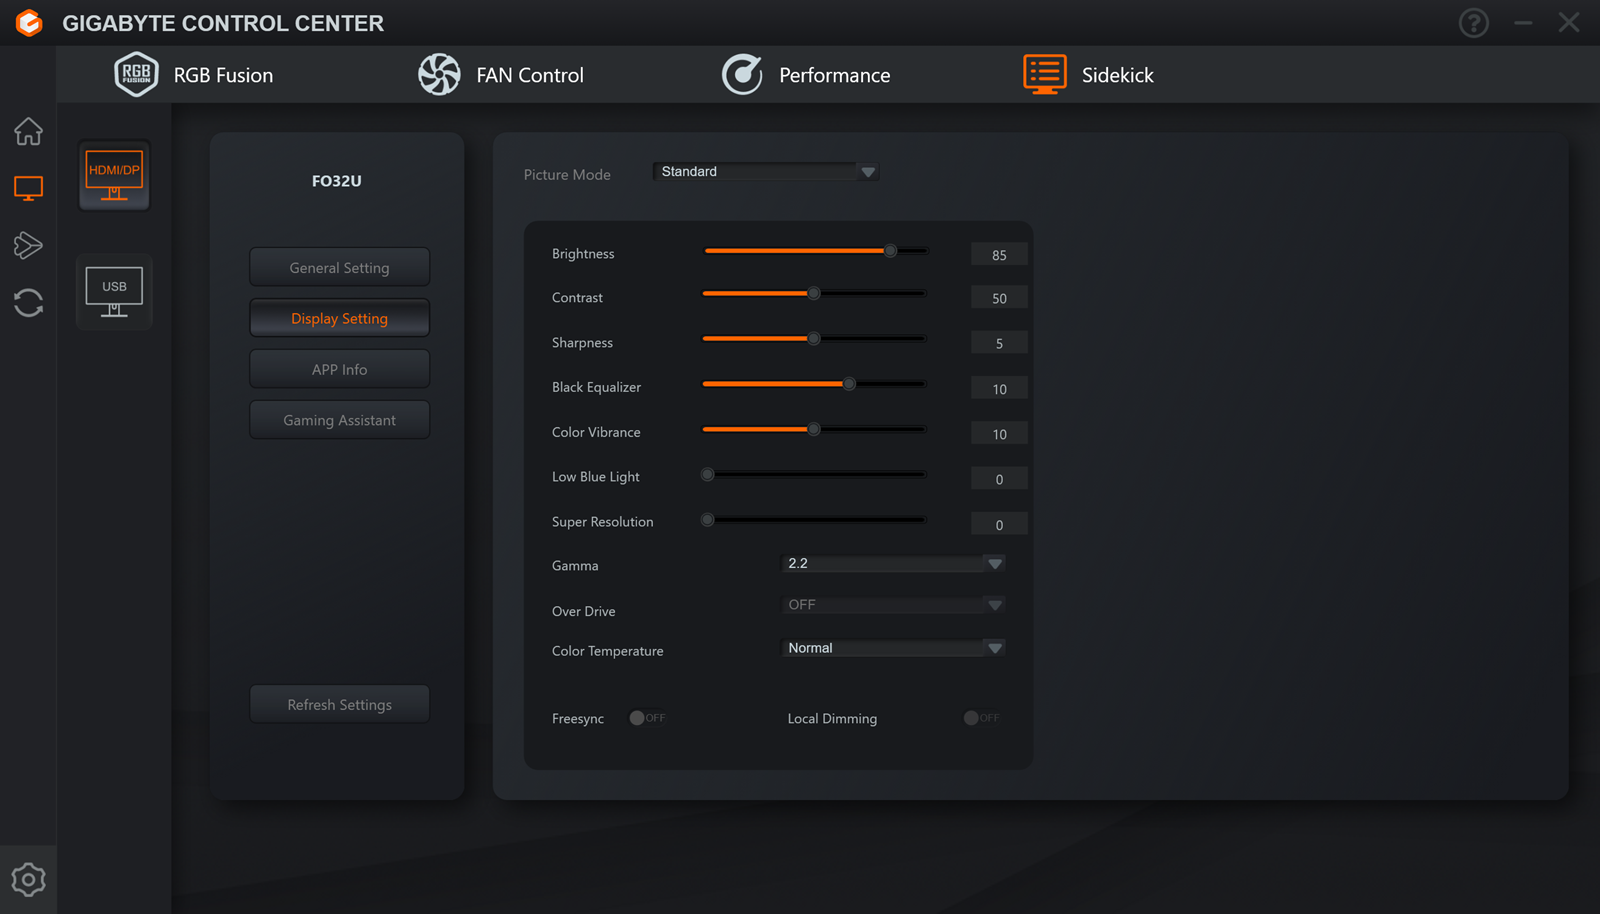Click the Color Vibrance slider handle
The image size is (1600, 914).
(814, 429)
